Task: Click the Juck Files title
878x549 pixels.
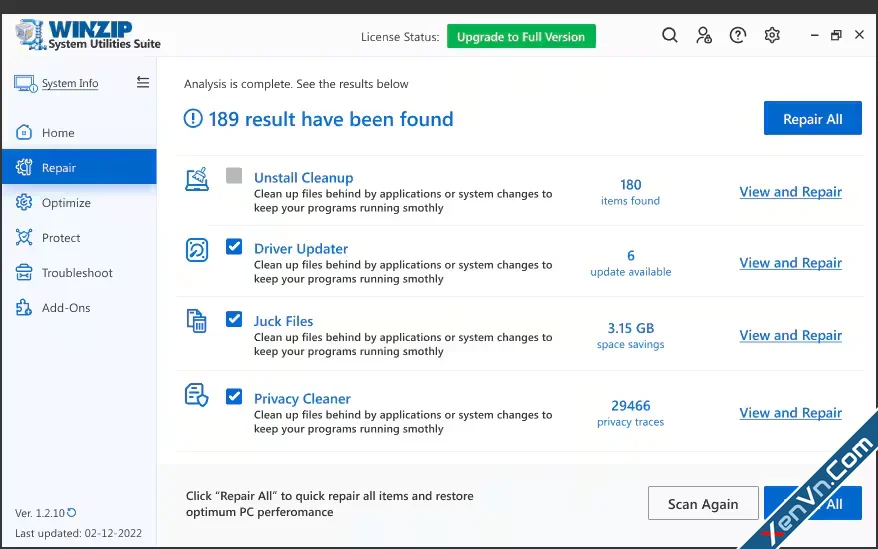Action: pyautogui.click(x=283, y=321)
